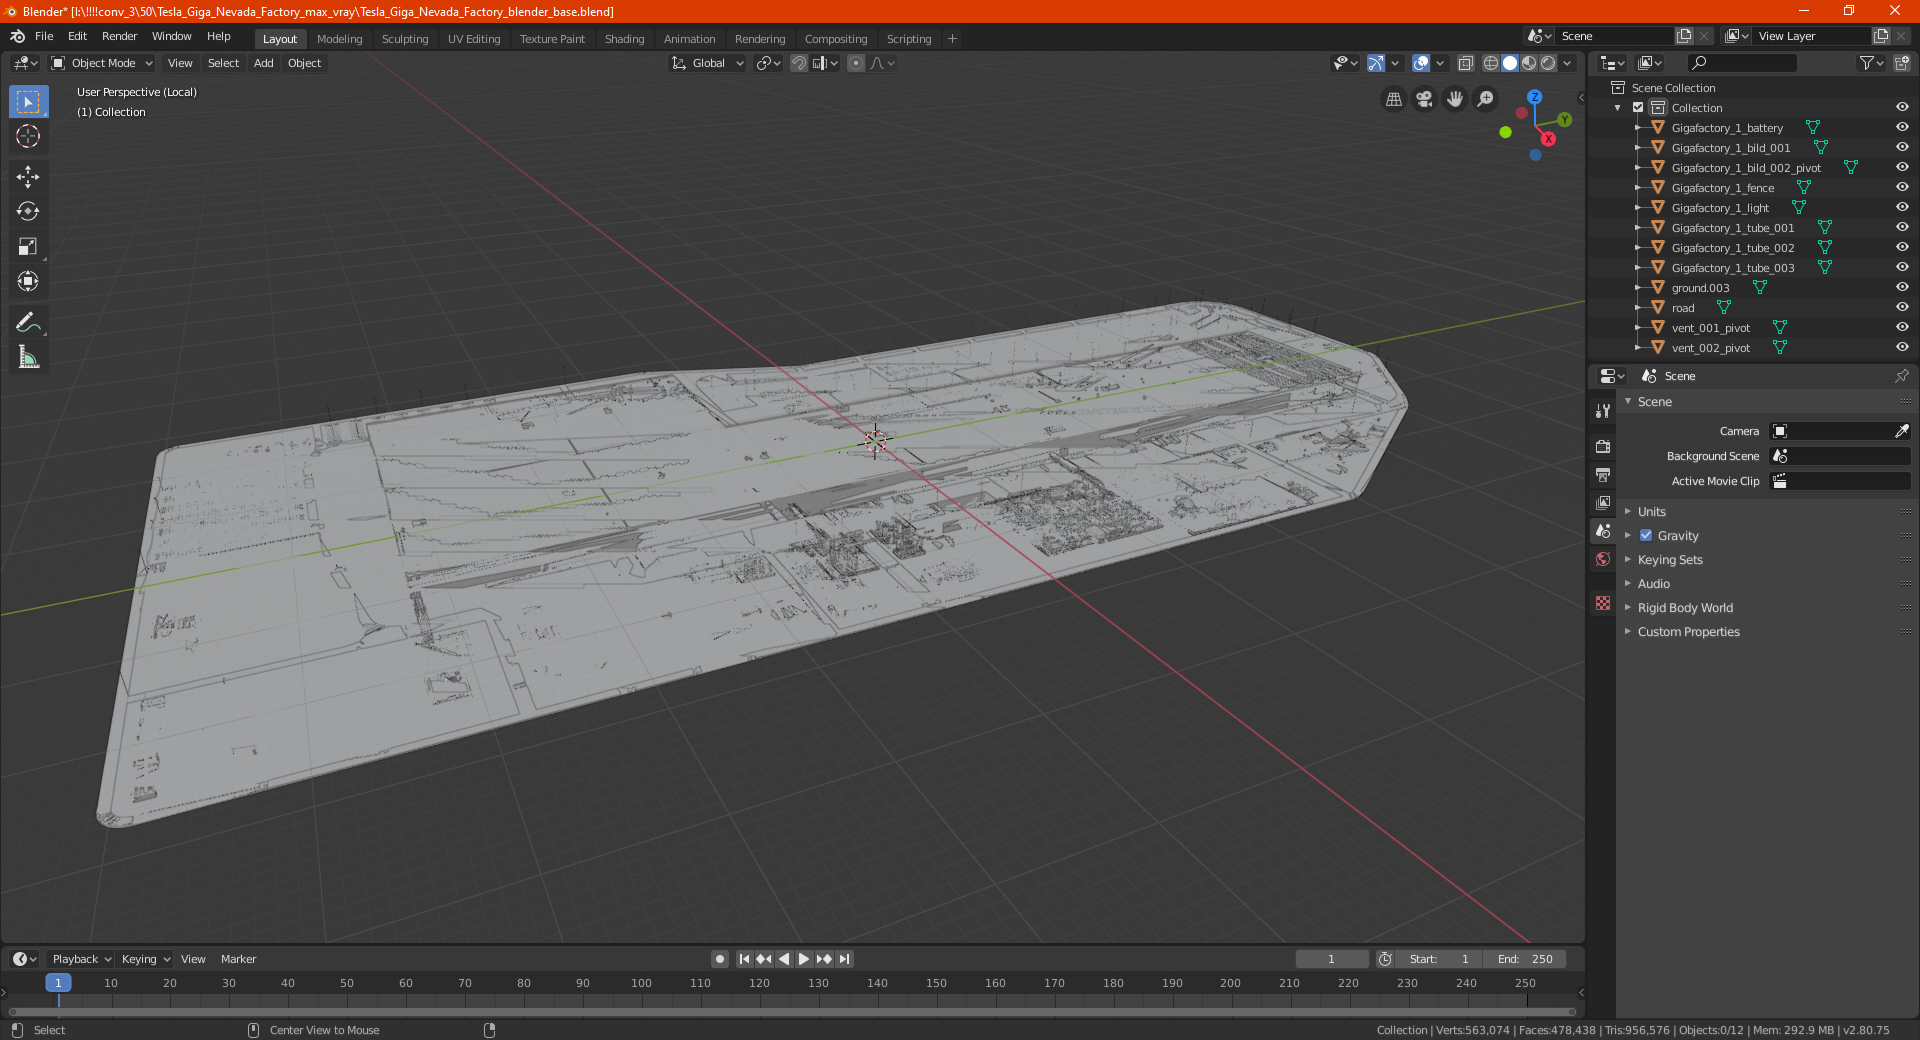This screenshot has height=1040, width=1920.
Task: Expand the Keying Sets panel
Action: [1669, 559]
